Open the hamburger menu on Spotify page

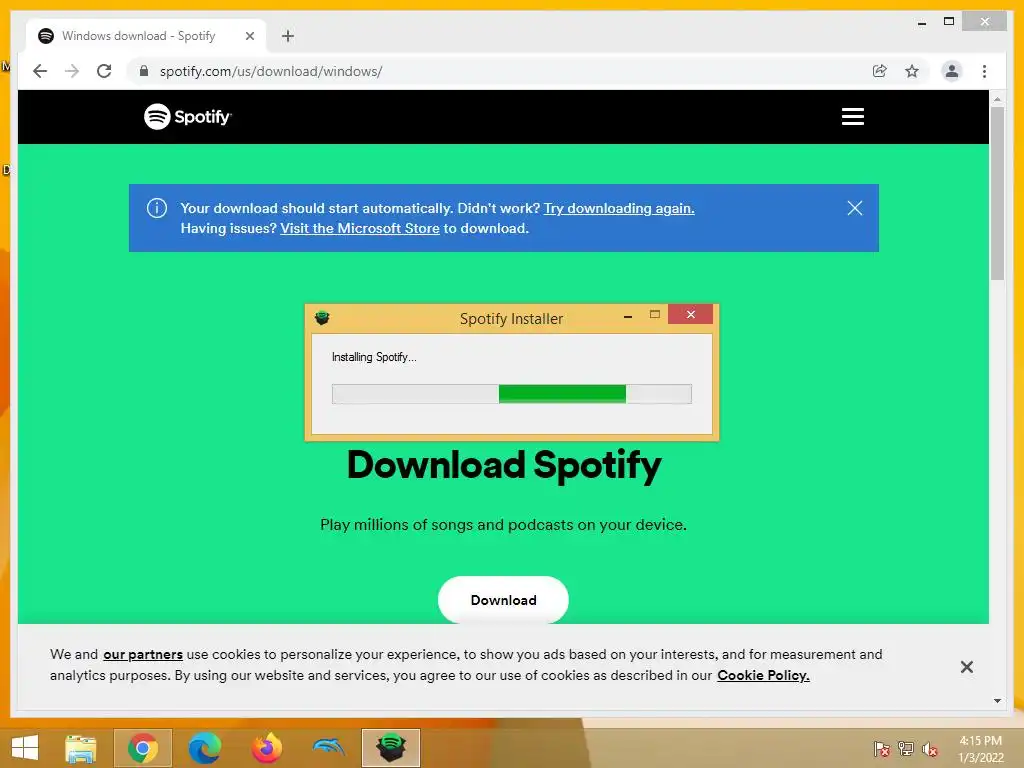(x=852, y=116)
